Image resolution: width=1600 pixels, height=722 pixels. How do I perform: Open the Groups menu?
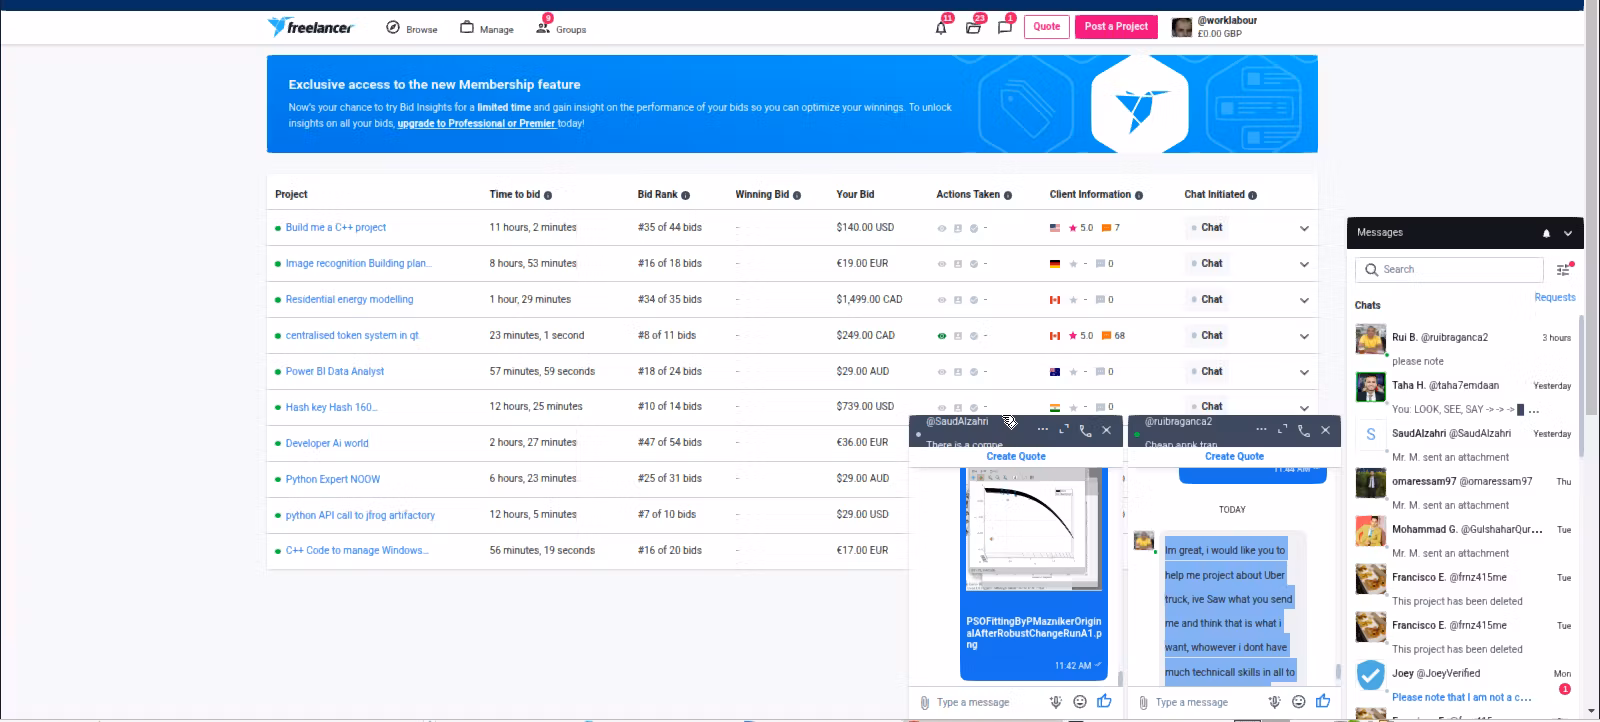[561, 28]
